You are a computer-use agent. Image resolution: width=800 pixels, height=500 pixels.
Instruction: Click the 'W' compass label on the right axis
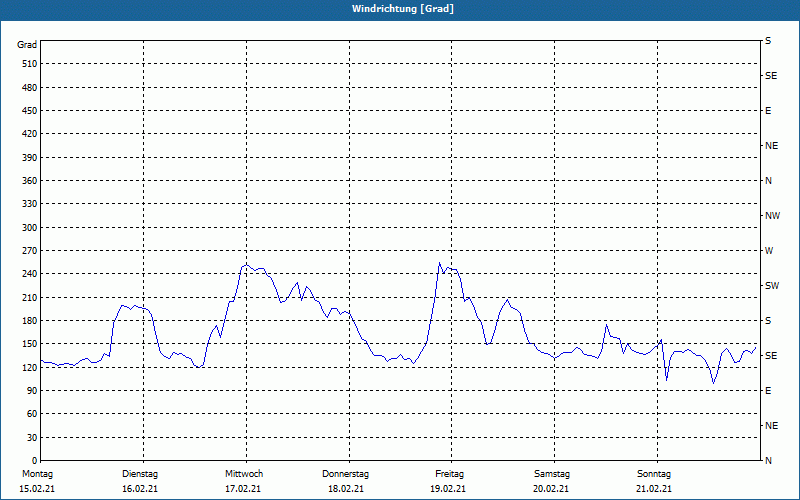click(x=769, y=251)
